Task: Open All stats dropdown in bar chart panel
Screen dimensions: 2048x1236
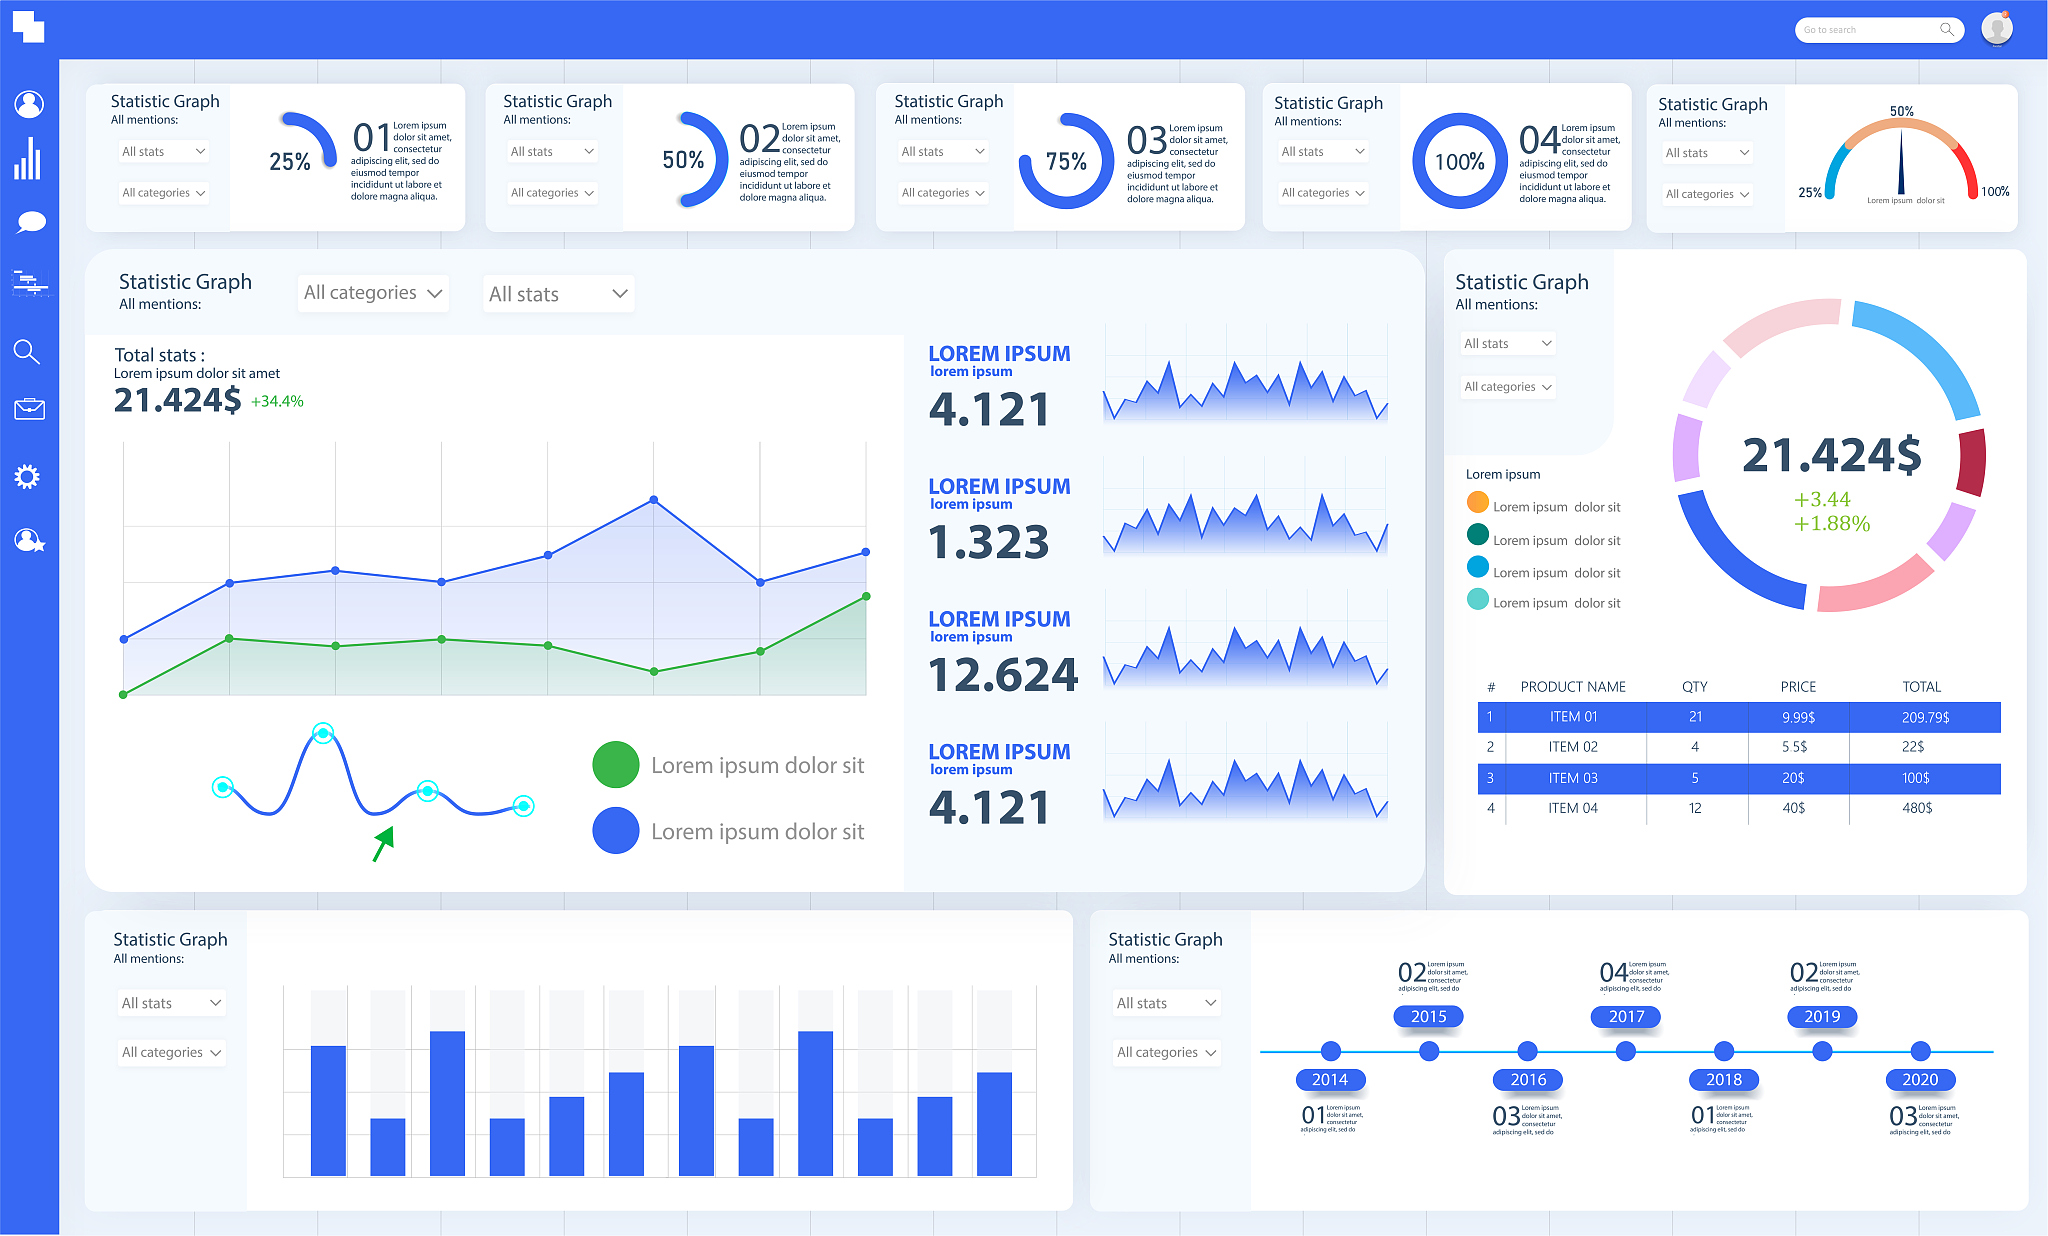Action: click(171, 1003)
